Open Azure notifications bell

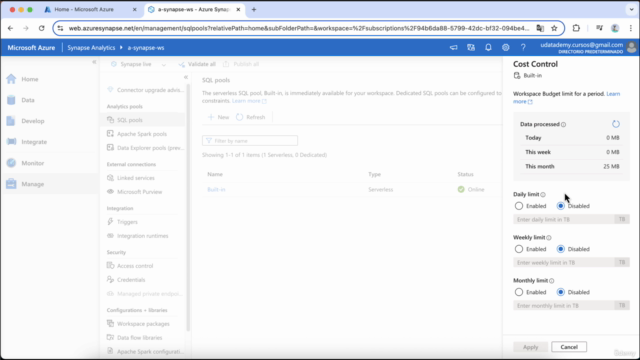pos(488,48)
